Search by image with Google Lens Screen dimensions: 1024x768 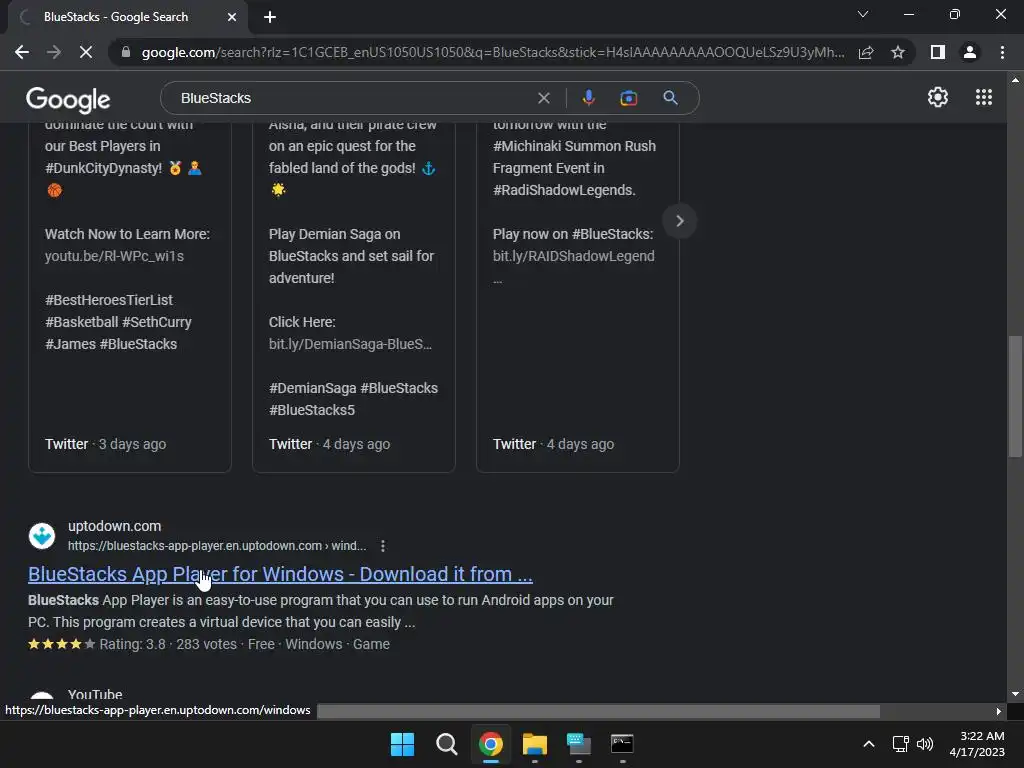(x=628, y=98)
